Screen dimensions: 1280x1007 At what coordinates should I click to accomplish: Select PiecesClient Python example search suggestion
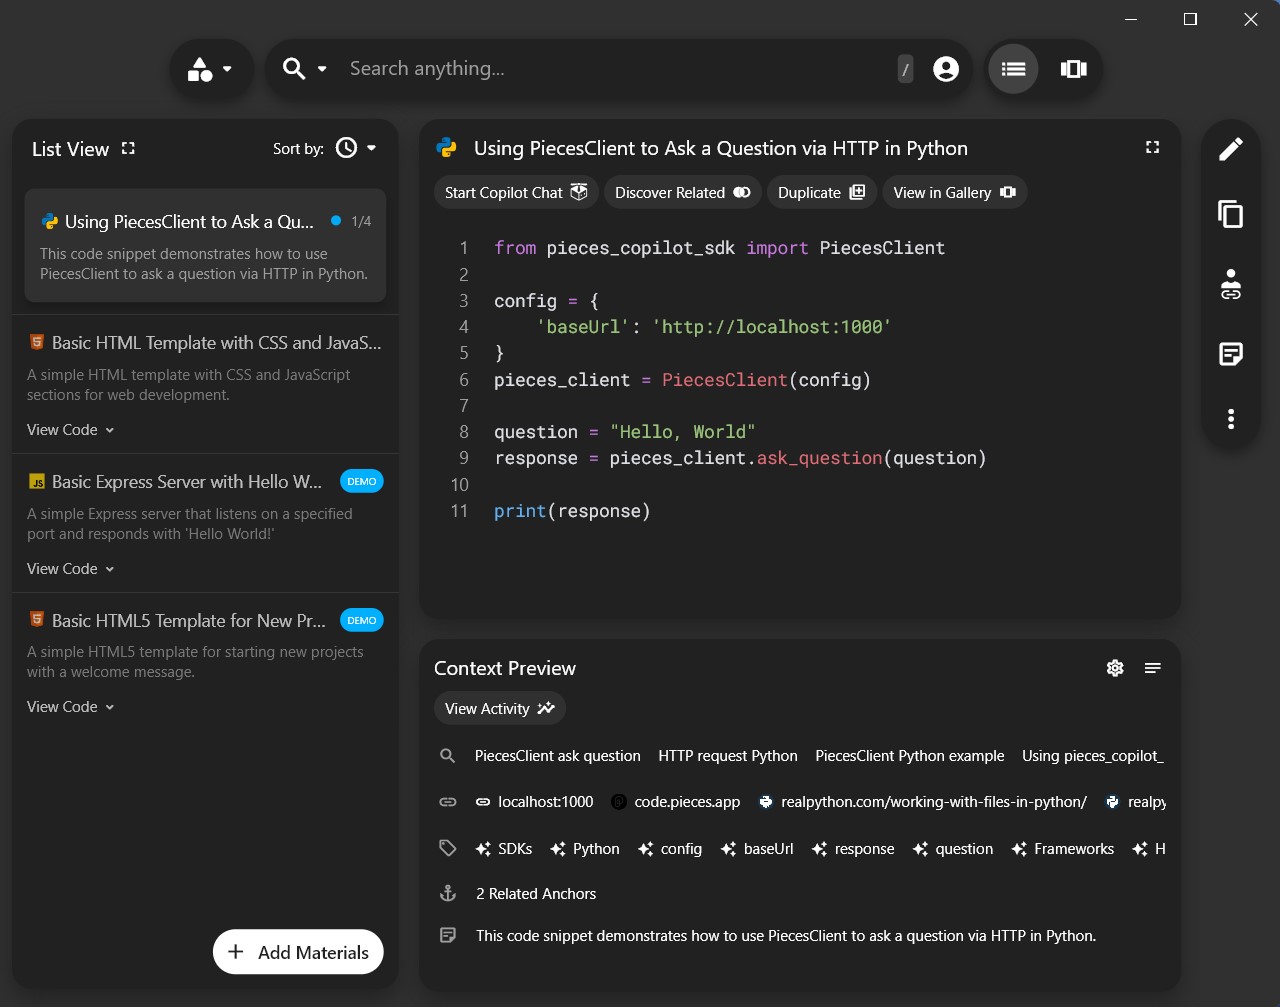910,756
